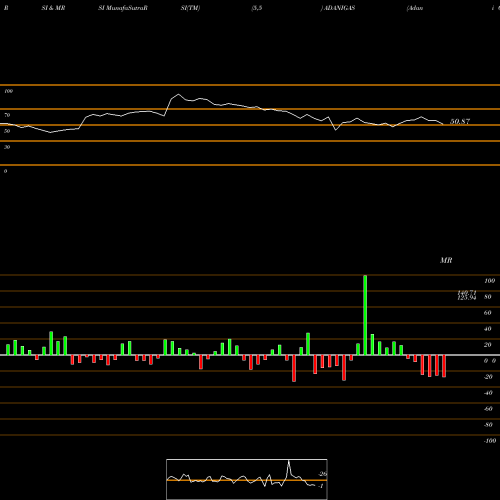
Task: Click the -1 label in mini chart
Action: click(321, 486)
